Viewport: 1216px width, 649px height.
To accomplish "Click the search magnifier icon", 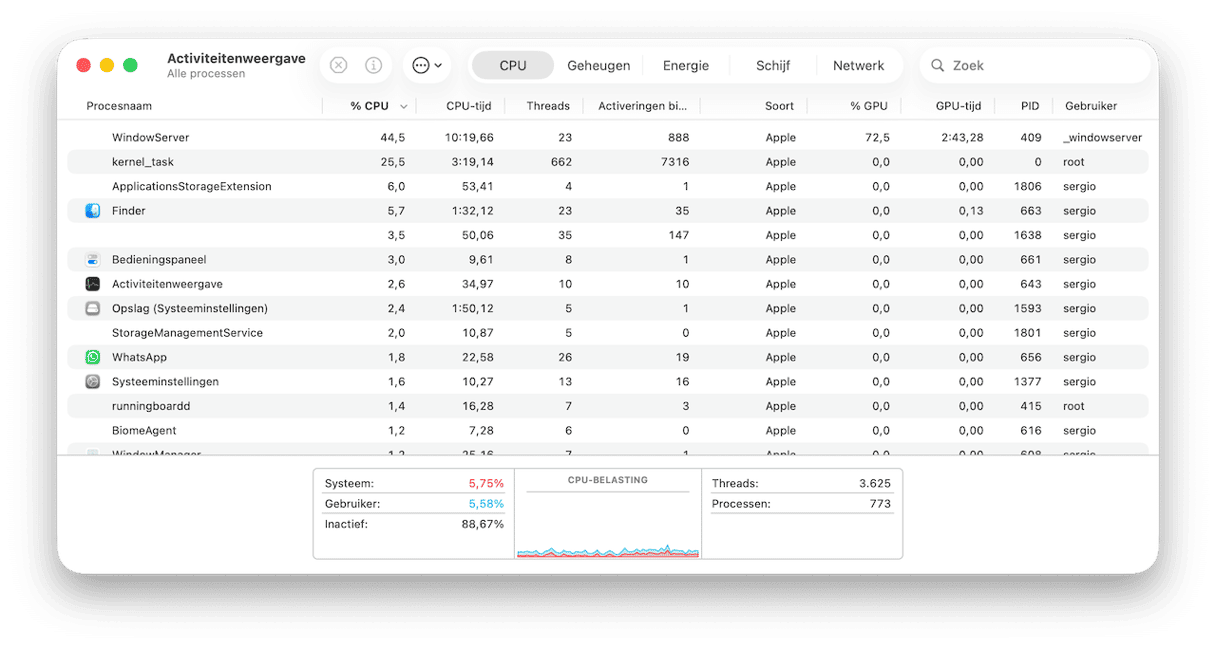I will (x=938, y=65).
